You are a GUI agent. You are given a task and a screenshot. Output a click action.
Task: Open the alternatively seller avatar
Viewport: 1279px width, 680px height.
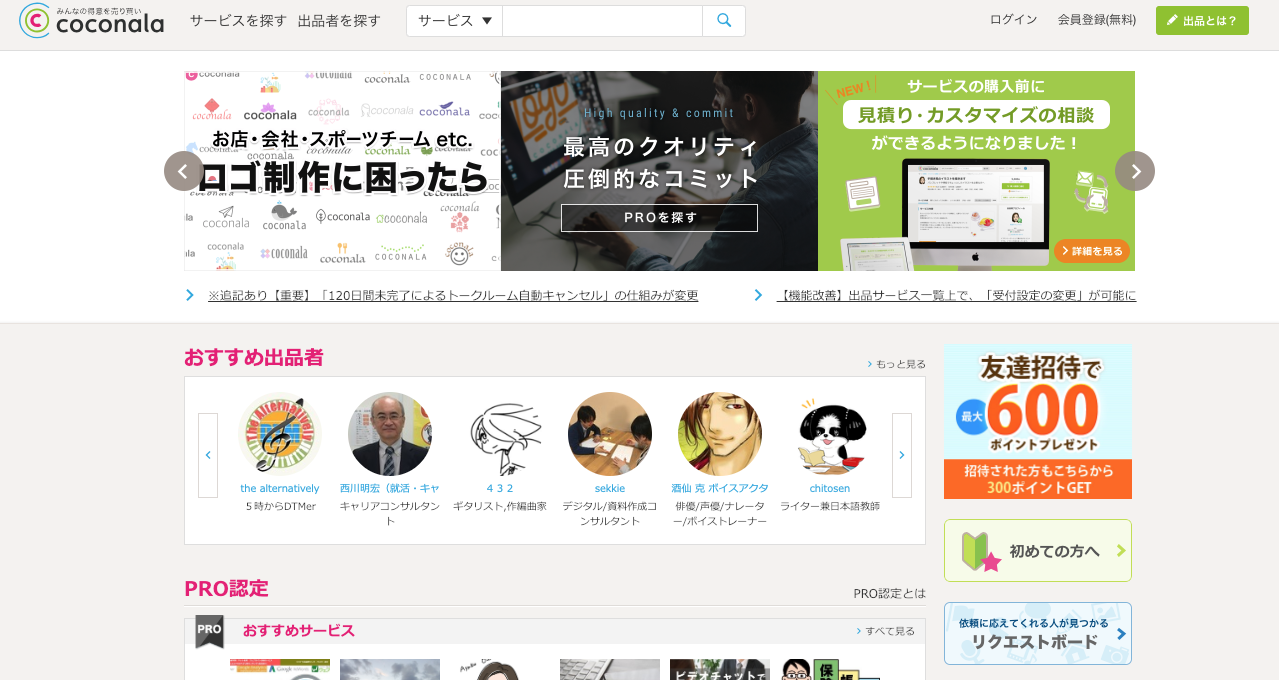coord(280,434)
